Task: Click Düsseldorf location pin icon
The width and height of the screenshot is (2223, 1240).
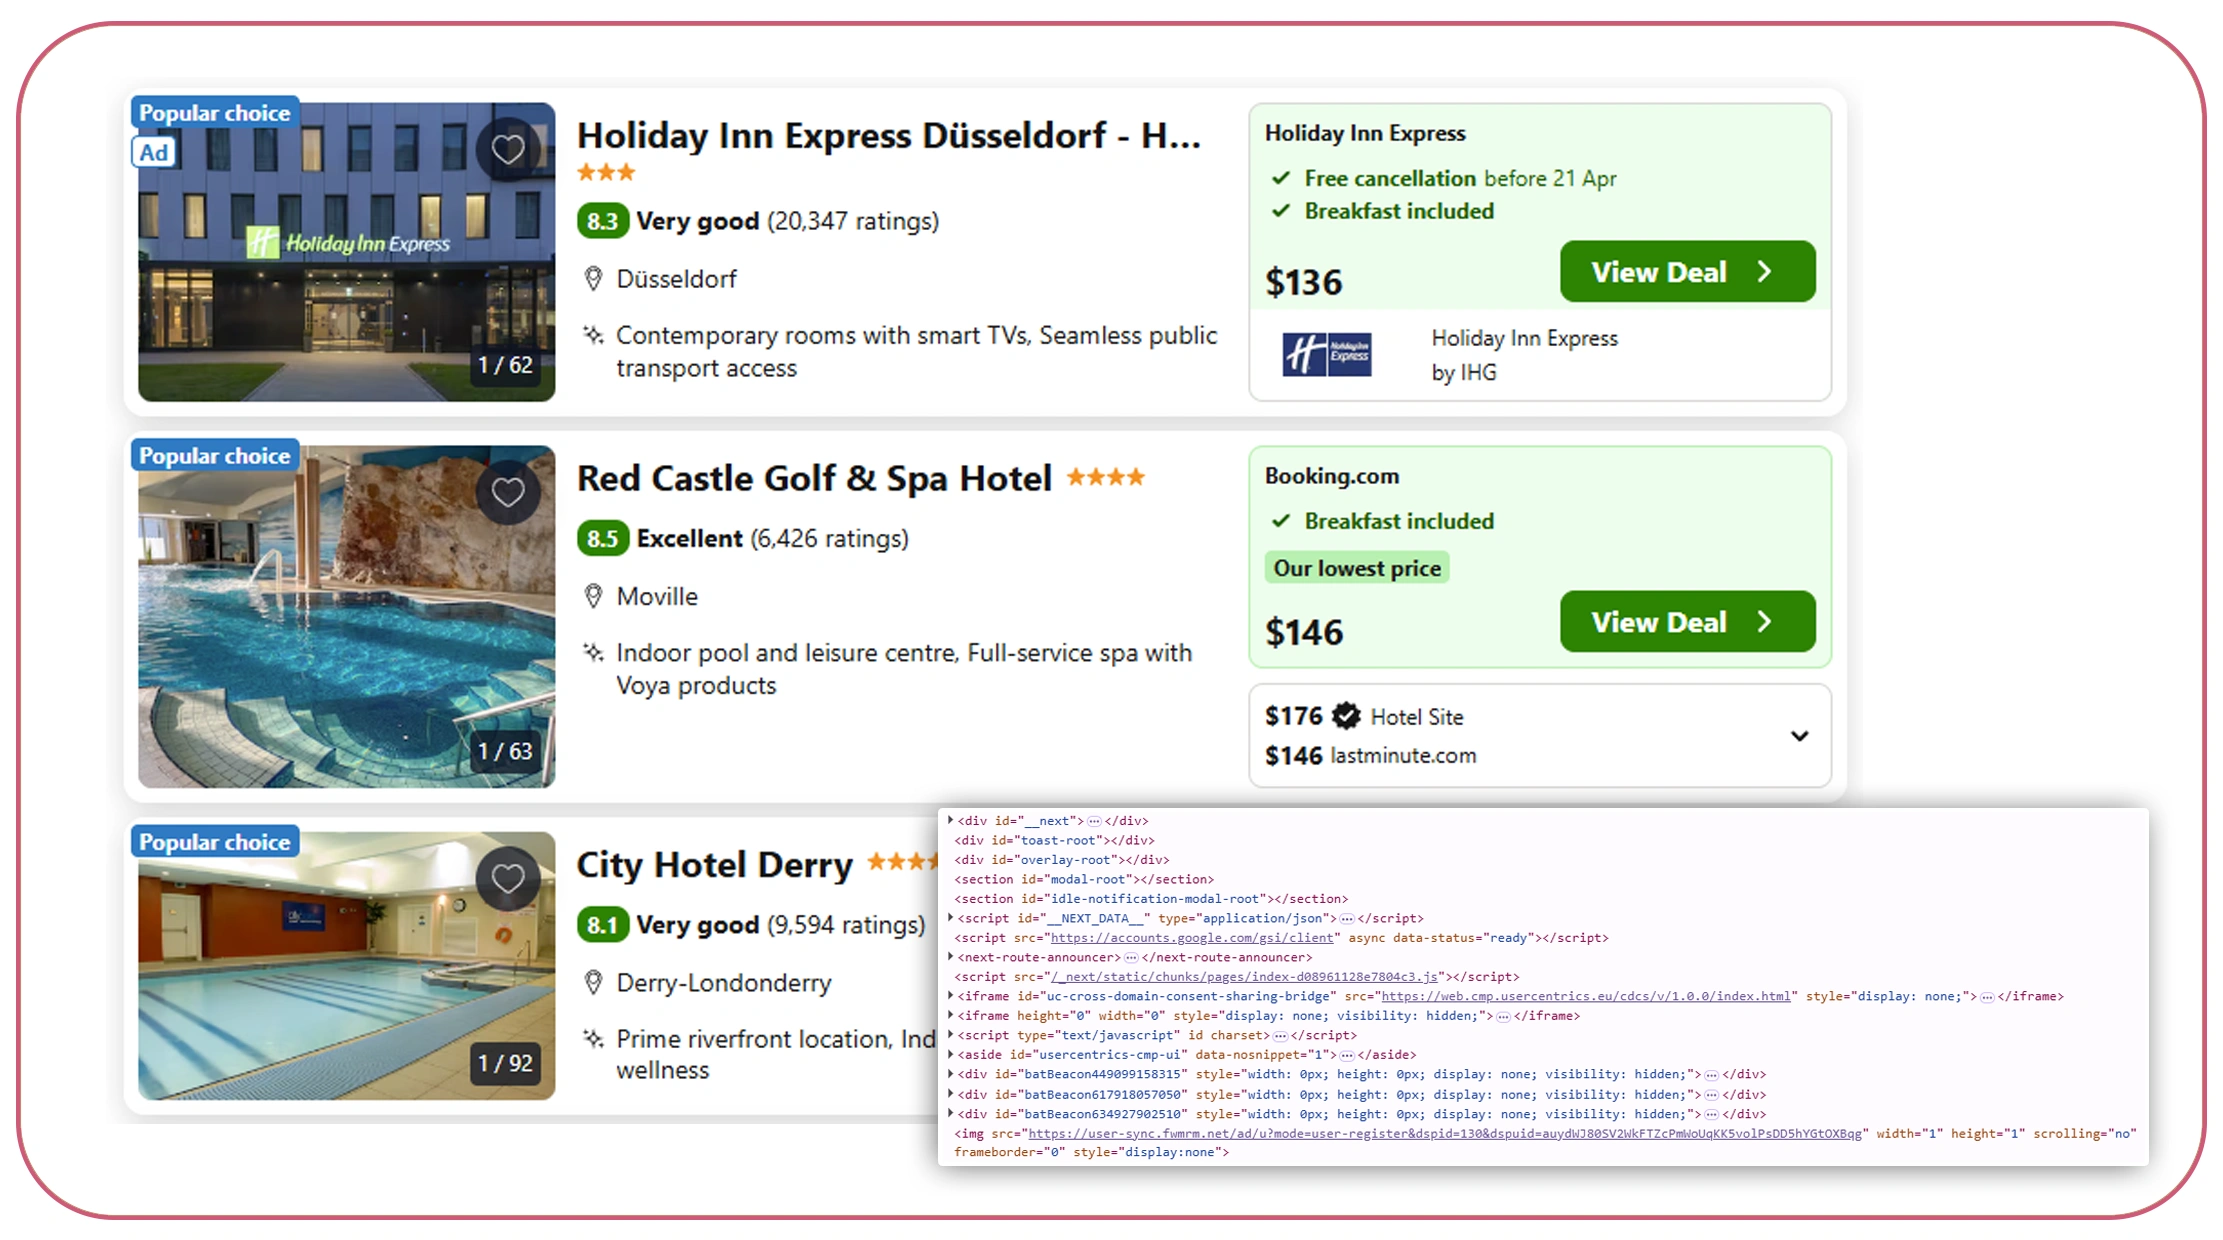Action: 593,279
